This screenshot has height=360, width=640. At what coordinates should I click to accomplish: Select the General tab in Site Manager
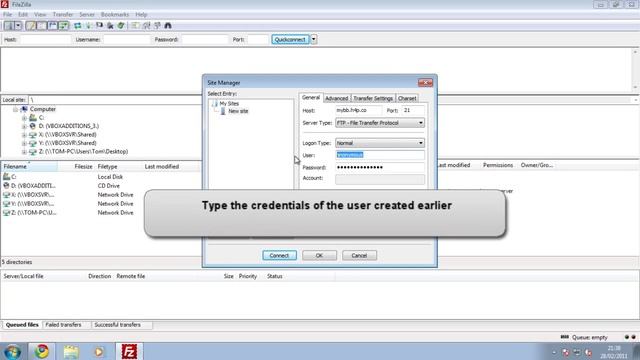click(x=311, y=98)
